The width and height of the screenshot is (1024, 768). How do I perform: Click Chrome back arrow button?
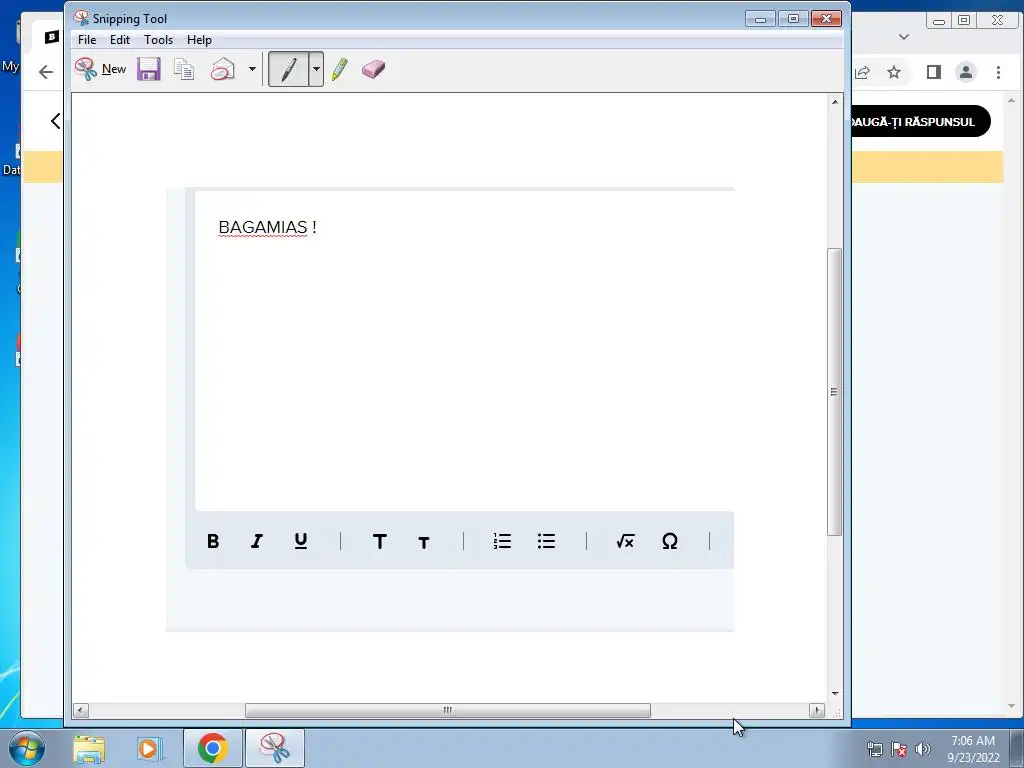tap(46, 72)
